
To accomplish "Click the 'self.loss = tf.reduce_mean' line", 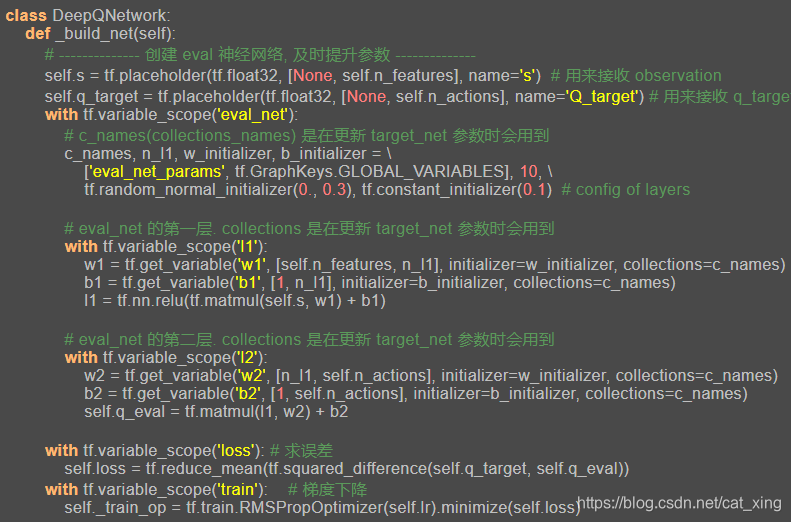I will pos(346,469).
